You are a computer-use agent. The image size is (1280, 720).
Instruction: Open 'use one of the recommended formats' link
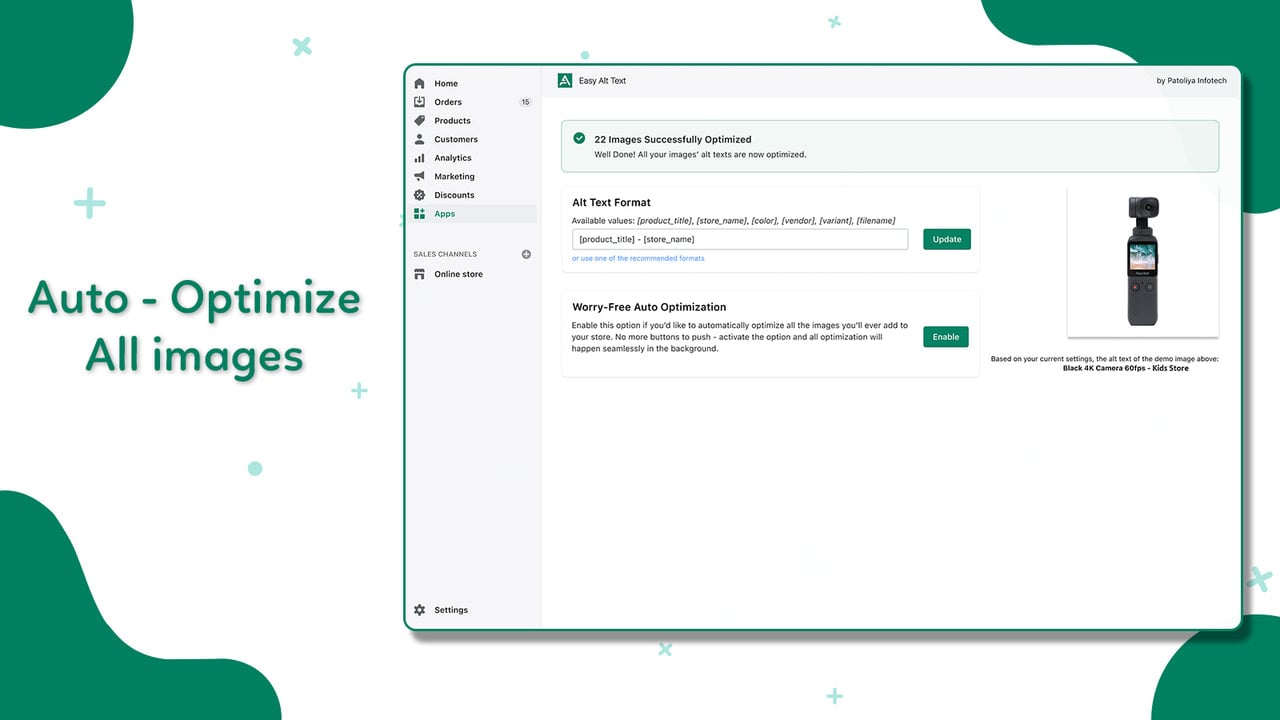[638, 258]
